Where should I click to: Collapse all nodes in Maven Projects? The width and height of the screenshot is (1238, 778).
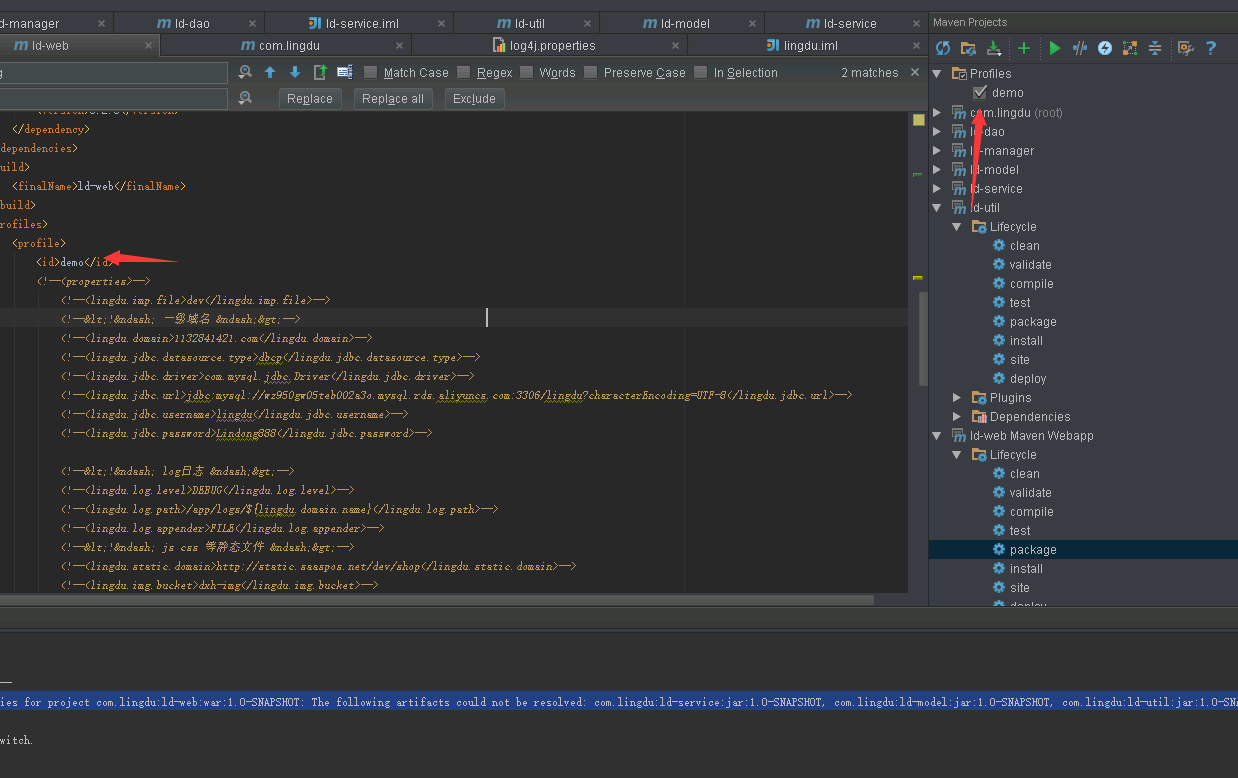click(x=1155, y=48)
